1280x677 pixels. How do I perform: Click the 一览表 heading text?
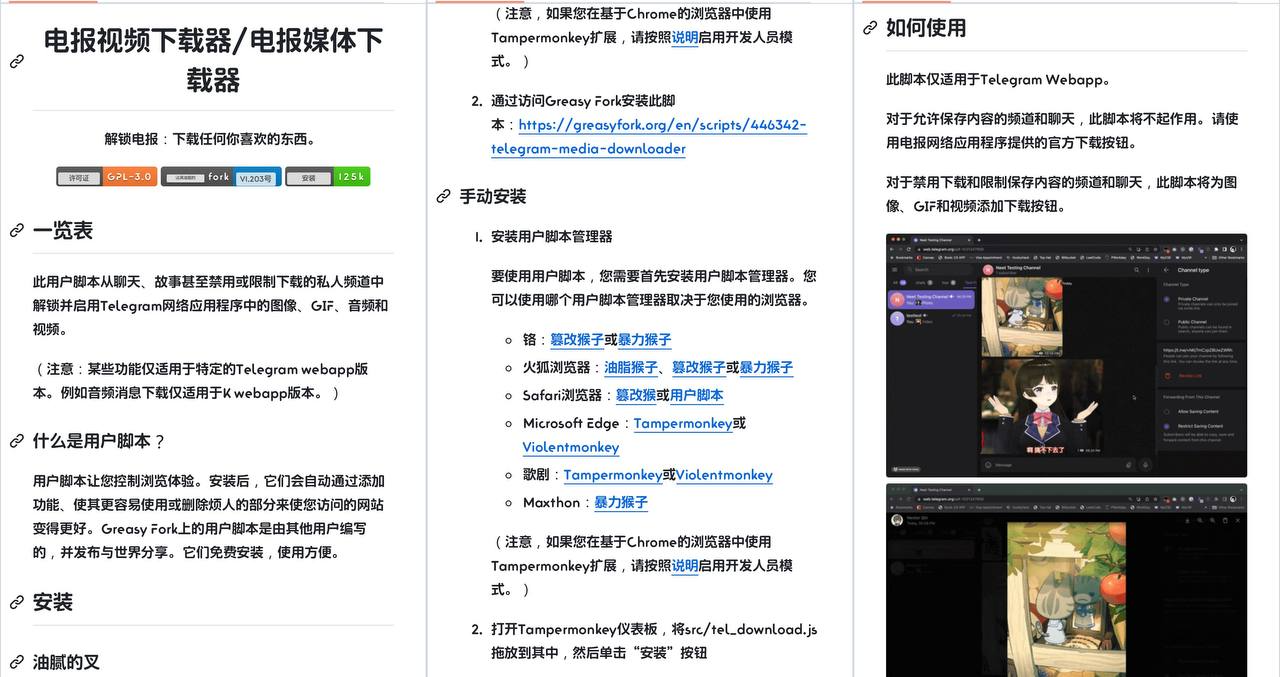(63, 231)
